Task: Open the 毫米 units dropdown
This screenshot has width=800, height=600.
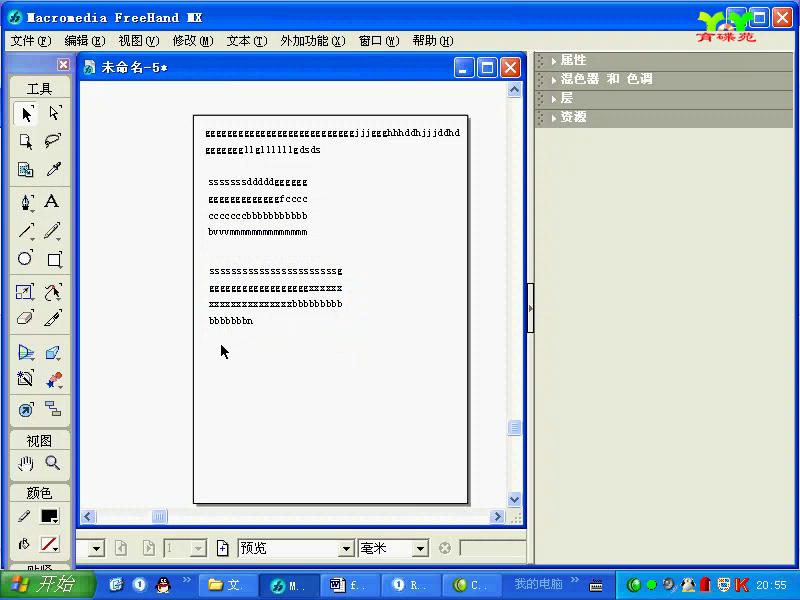Action: tap(420, 548)
